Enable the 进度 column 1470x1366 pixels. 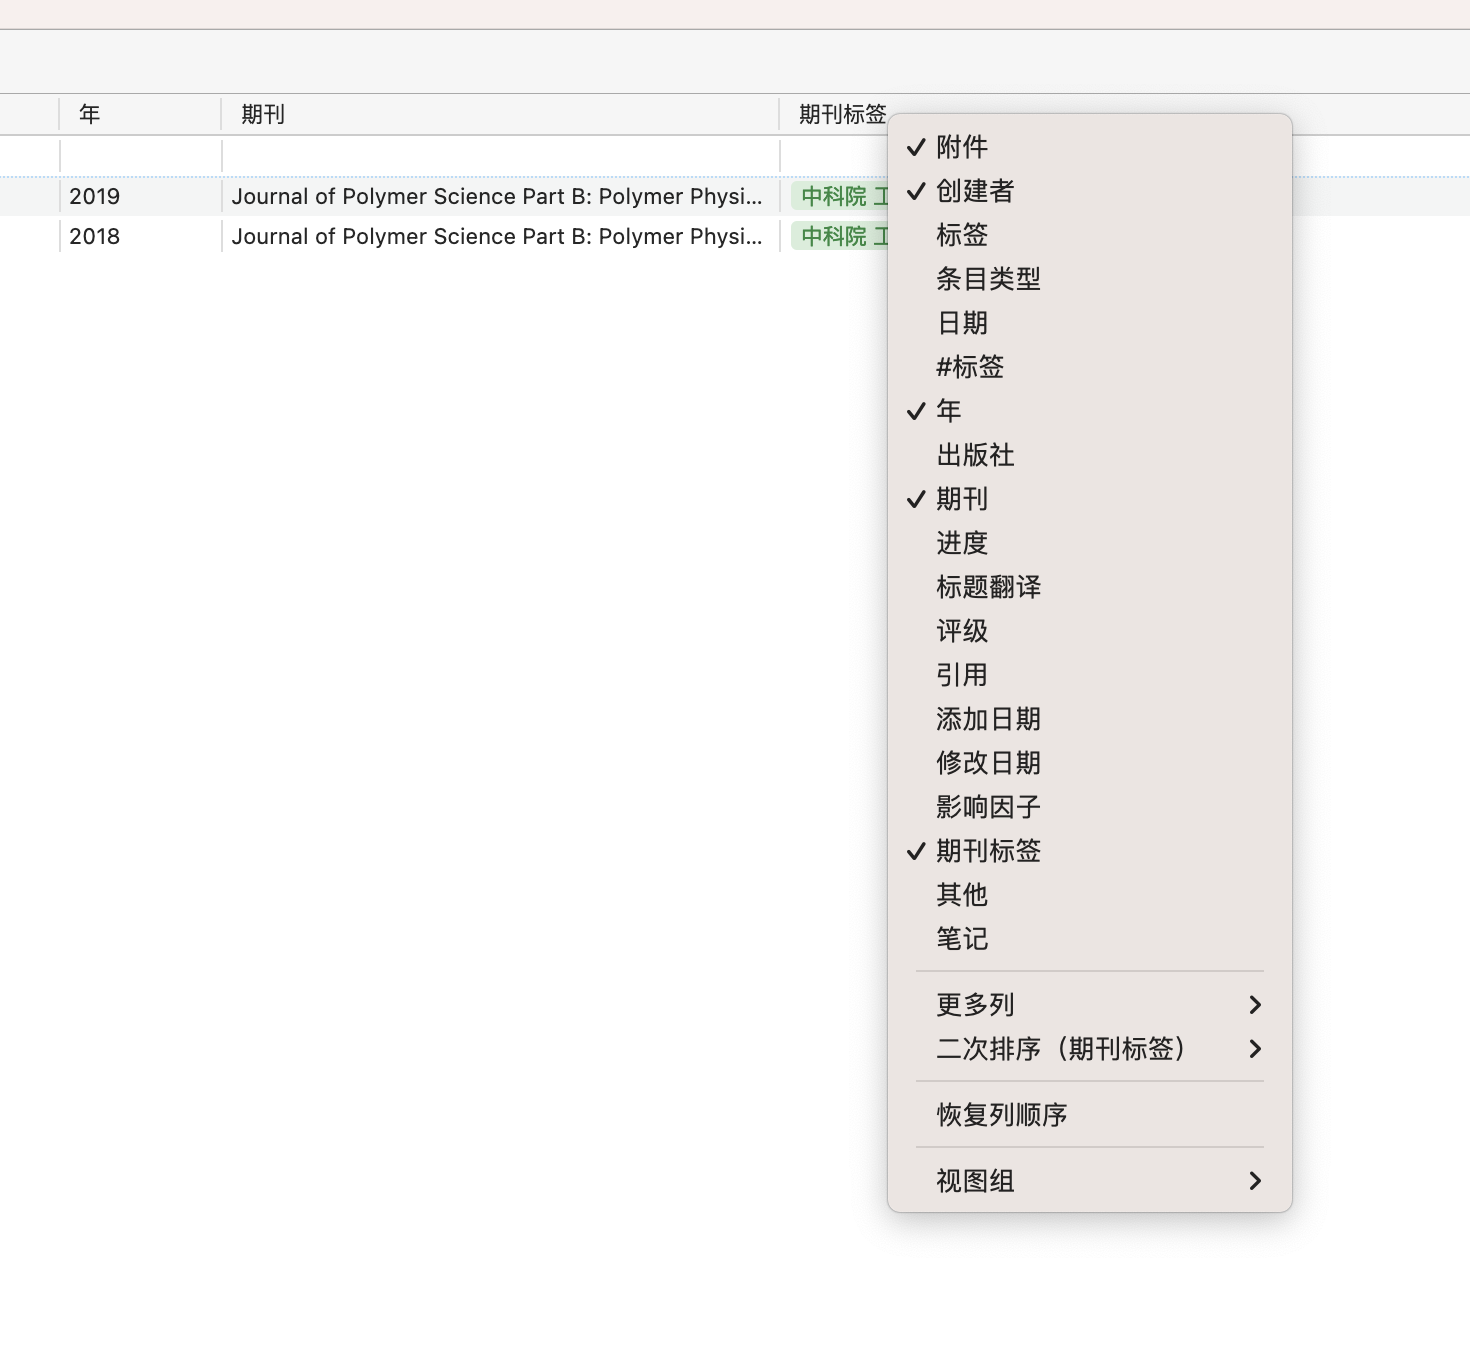pyautogui.click(x=1090, y=543)
